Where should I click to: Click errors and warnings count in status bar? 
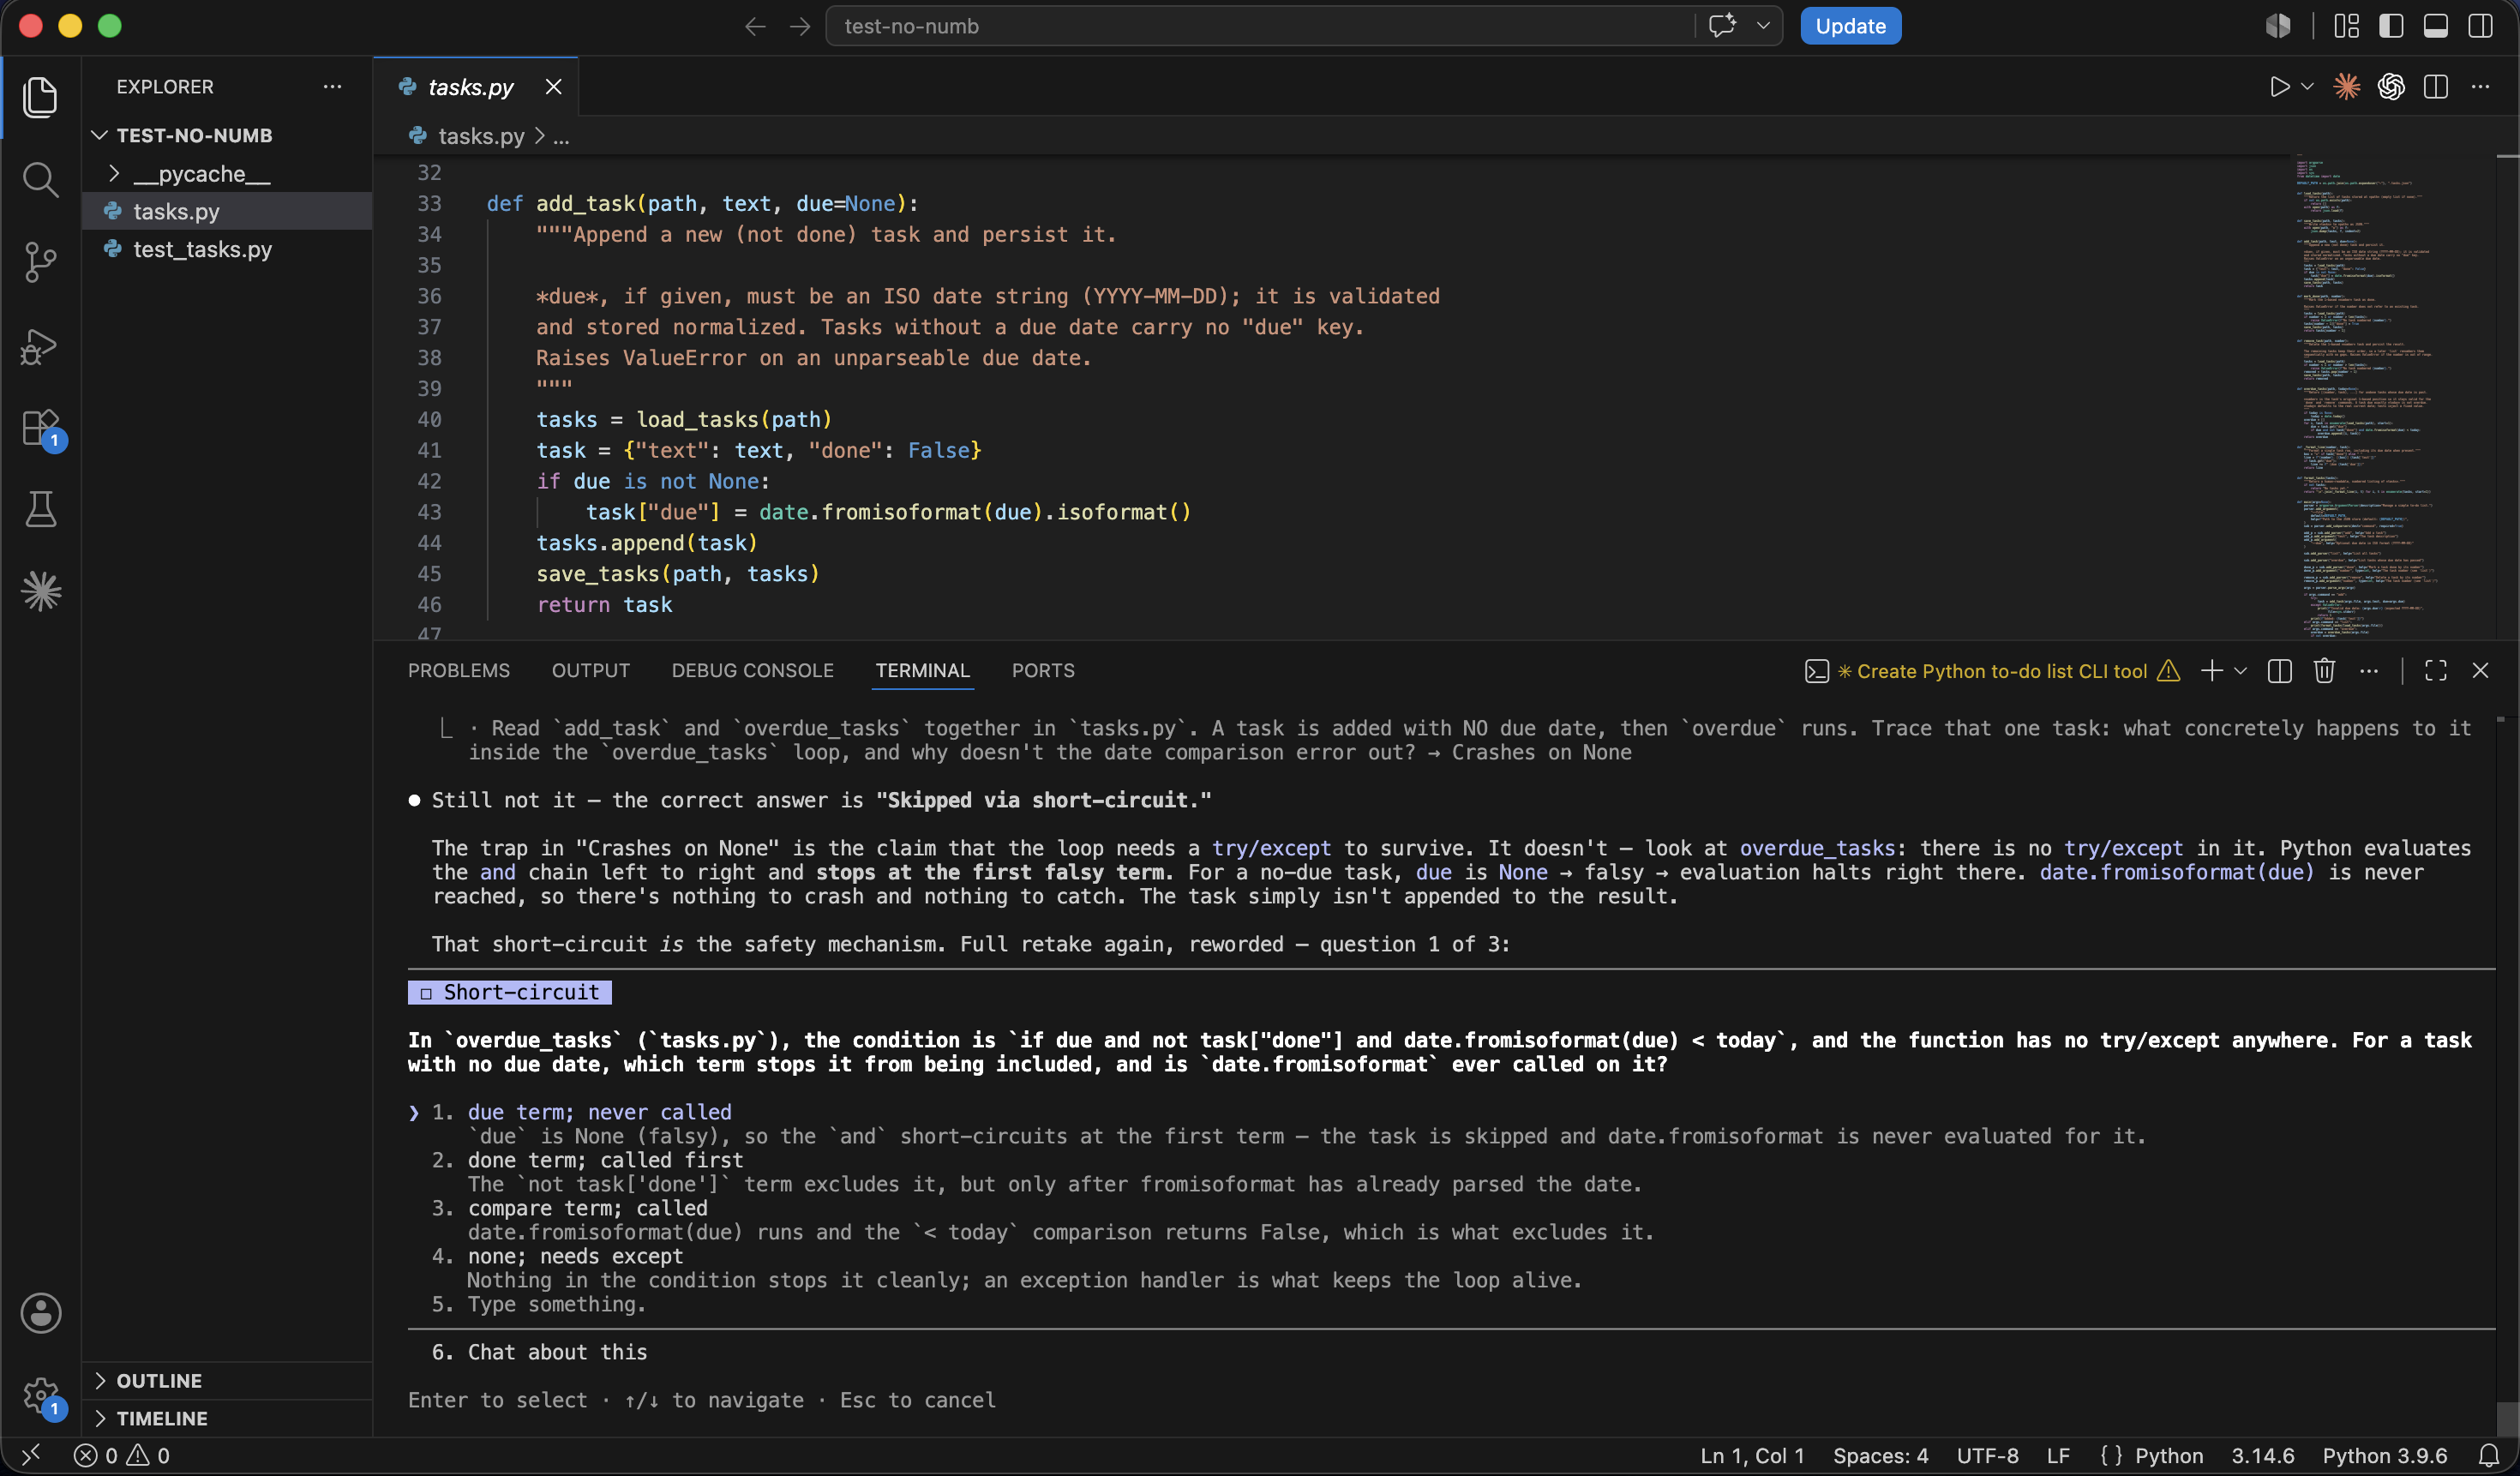pyautogui.click(x=122, y=1456)
